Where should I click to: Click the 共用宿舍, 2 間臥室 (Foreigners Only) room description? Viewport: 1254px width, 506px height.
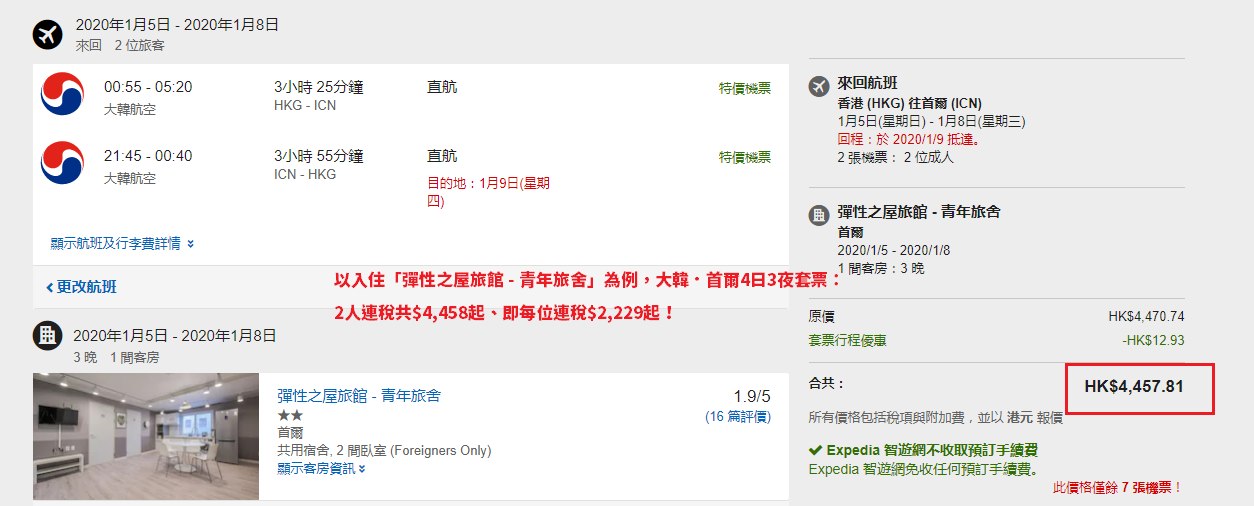(x=384, y=451)
